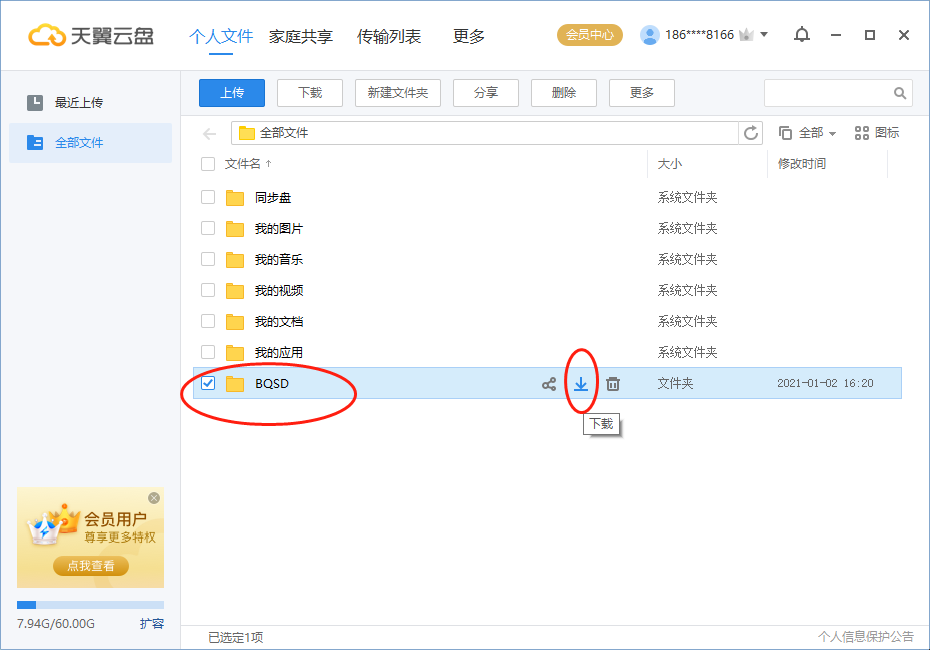
Task: Click the 我的视频 folder icon
Action: [x=235, y=290]
